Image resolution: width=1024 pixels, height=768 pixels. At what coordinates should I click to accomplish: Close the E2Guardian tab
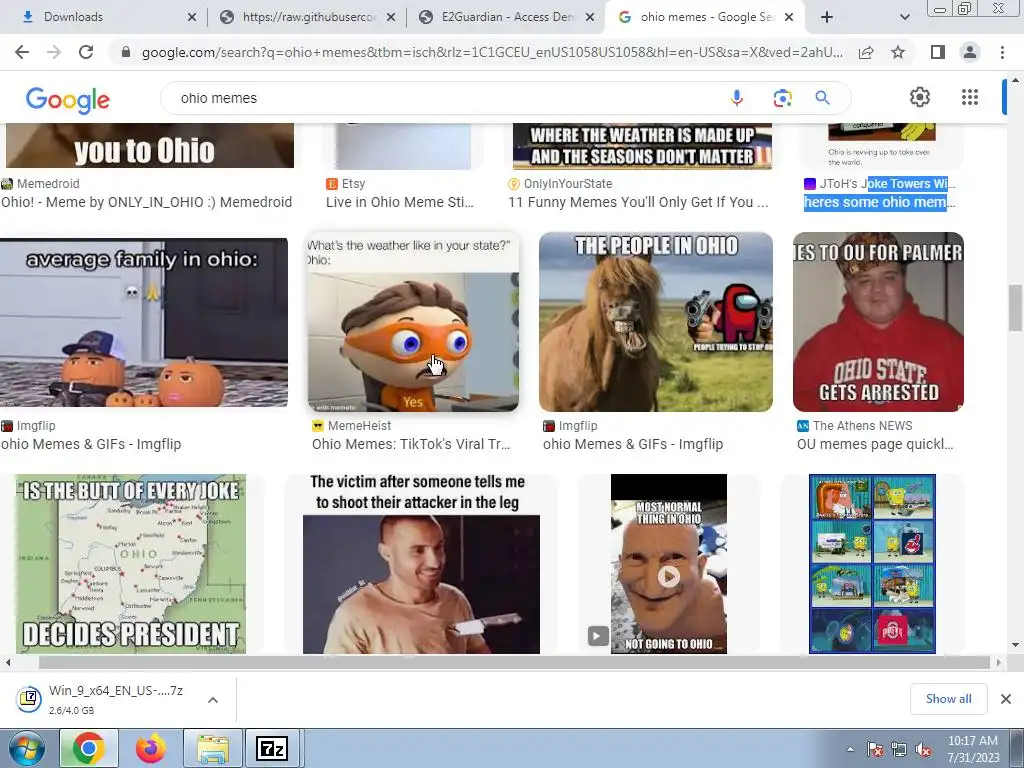click(590, 17)
